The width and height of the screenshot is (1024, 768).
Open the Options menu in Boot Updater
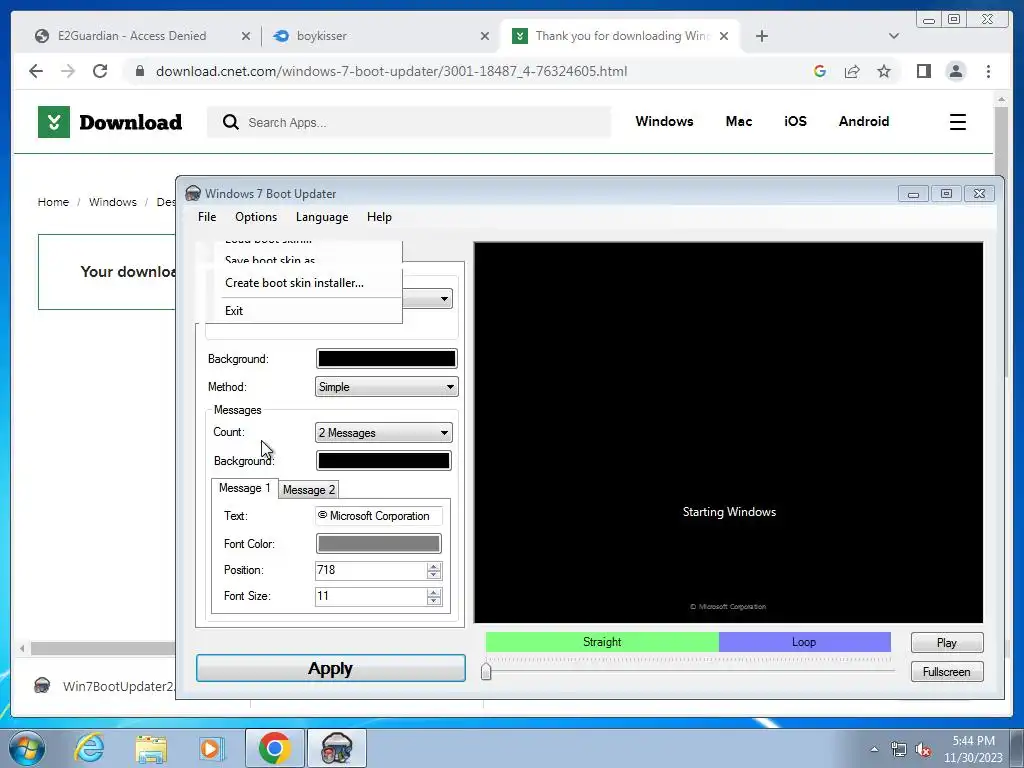[x=256, y=217]
